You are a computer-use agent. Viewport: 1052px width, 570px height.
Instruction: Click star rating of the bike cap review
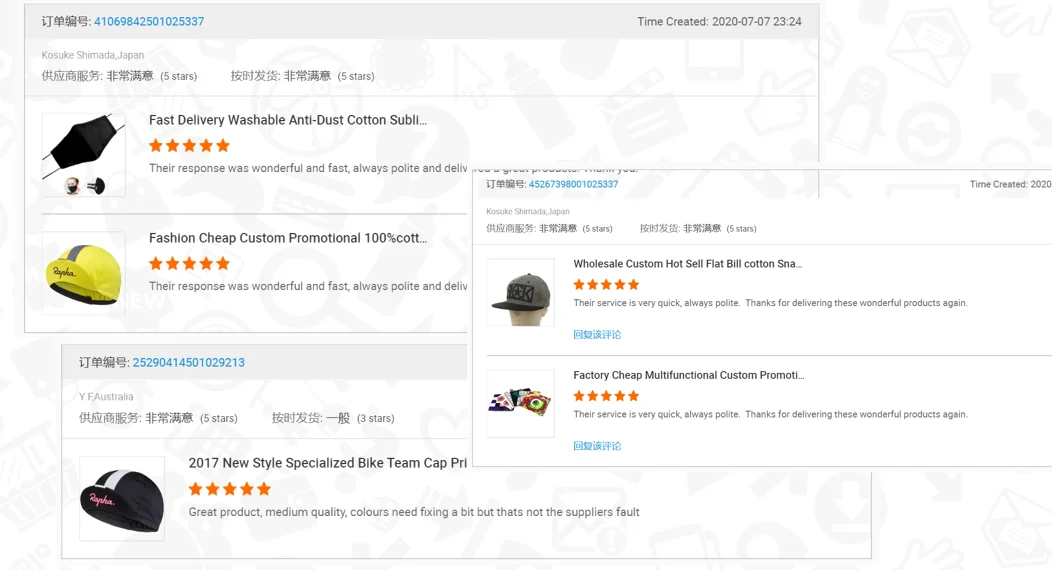click(230, 489)
